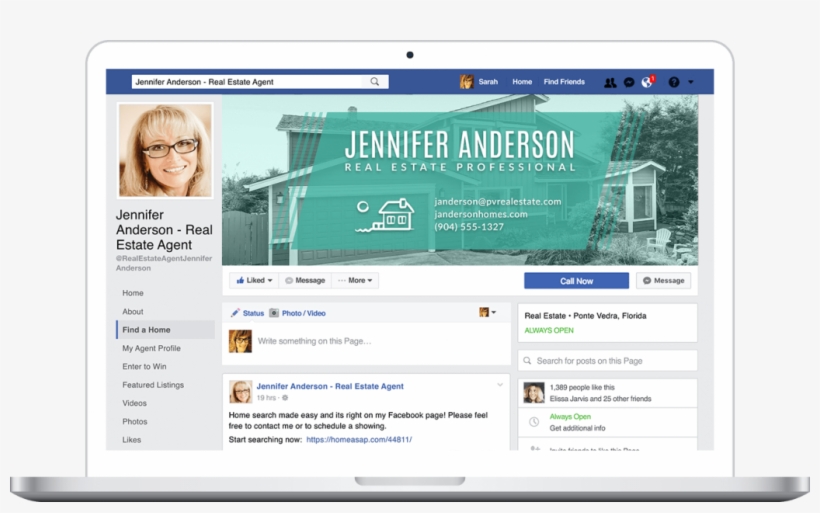Open the friend requests icon
This screenshot has height=513, width=820.
coord(610,82)
